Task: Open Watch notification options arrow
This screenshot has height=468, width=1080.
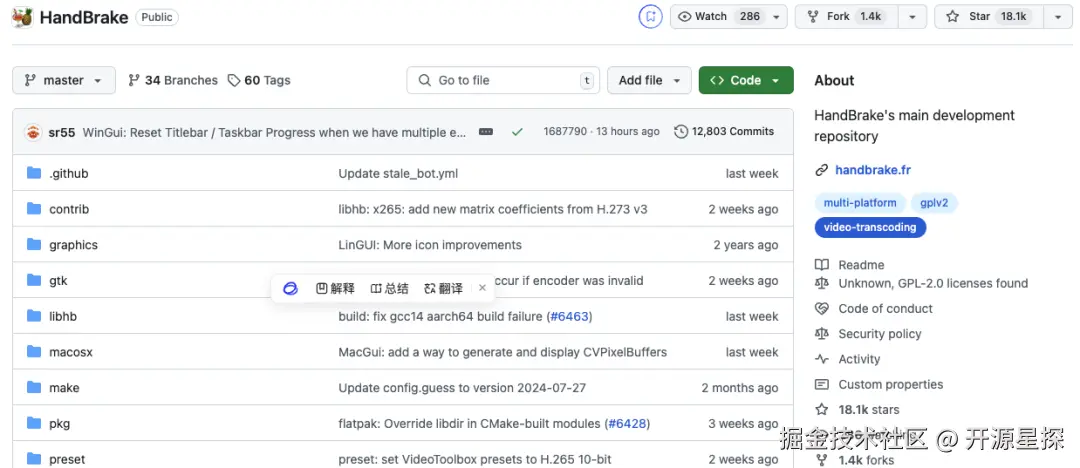Action: 776,17
